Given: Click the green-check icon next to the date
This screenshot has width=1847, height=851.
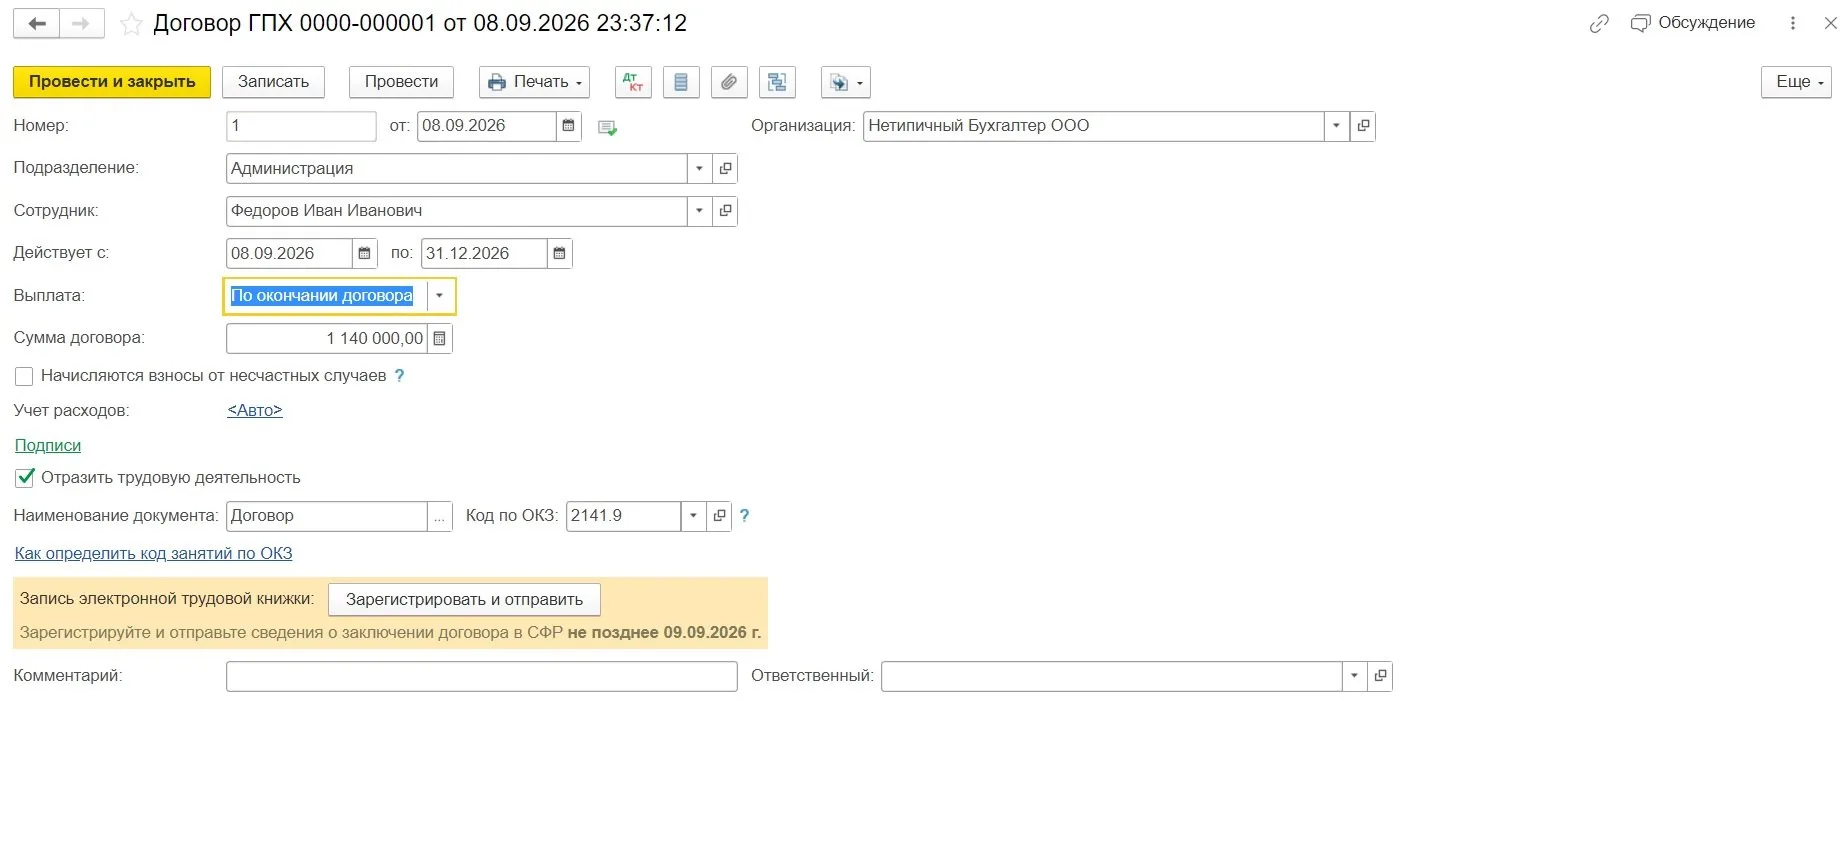Looking at the screenshot, I should click(x=607, y=127).
